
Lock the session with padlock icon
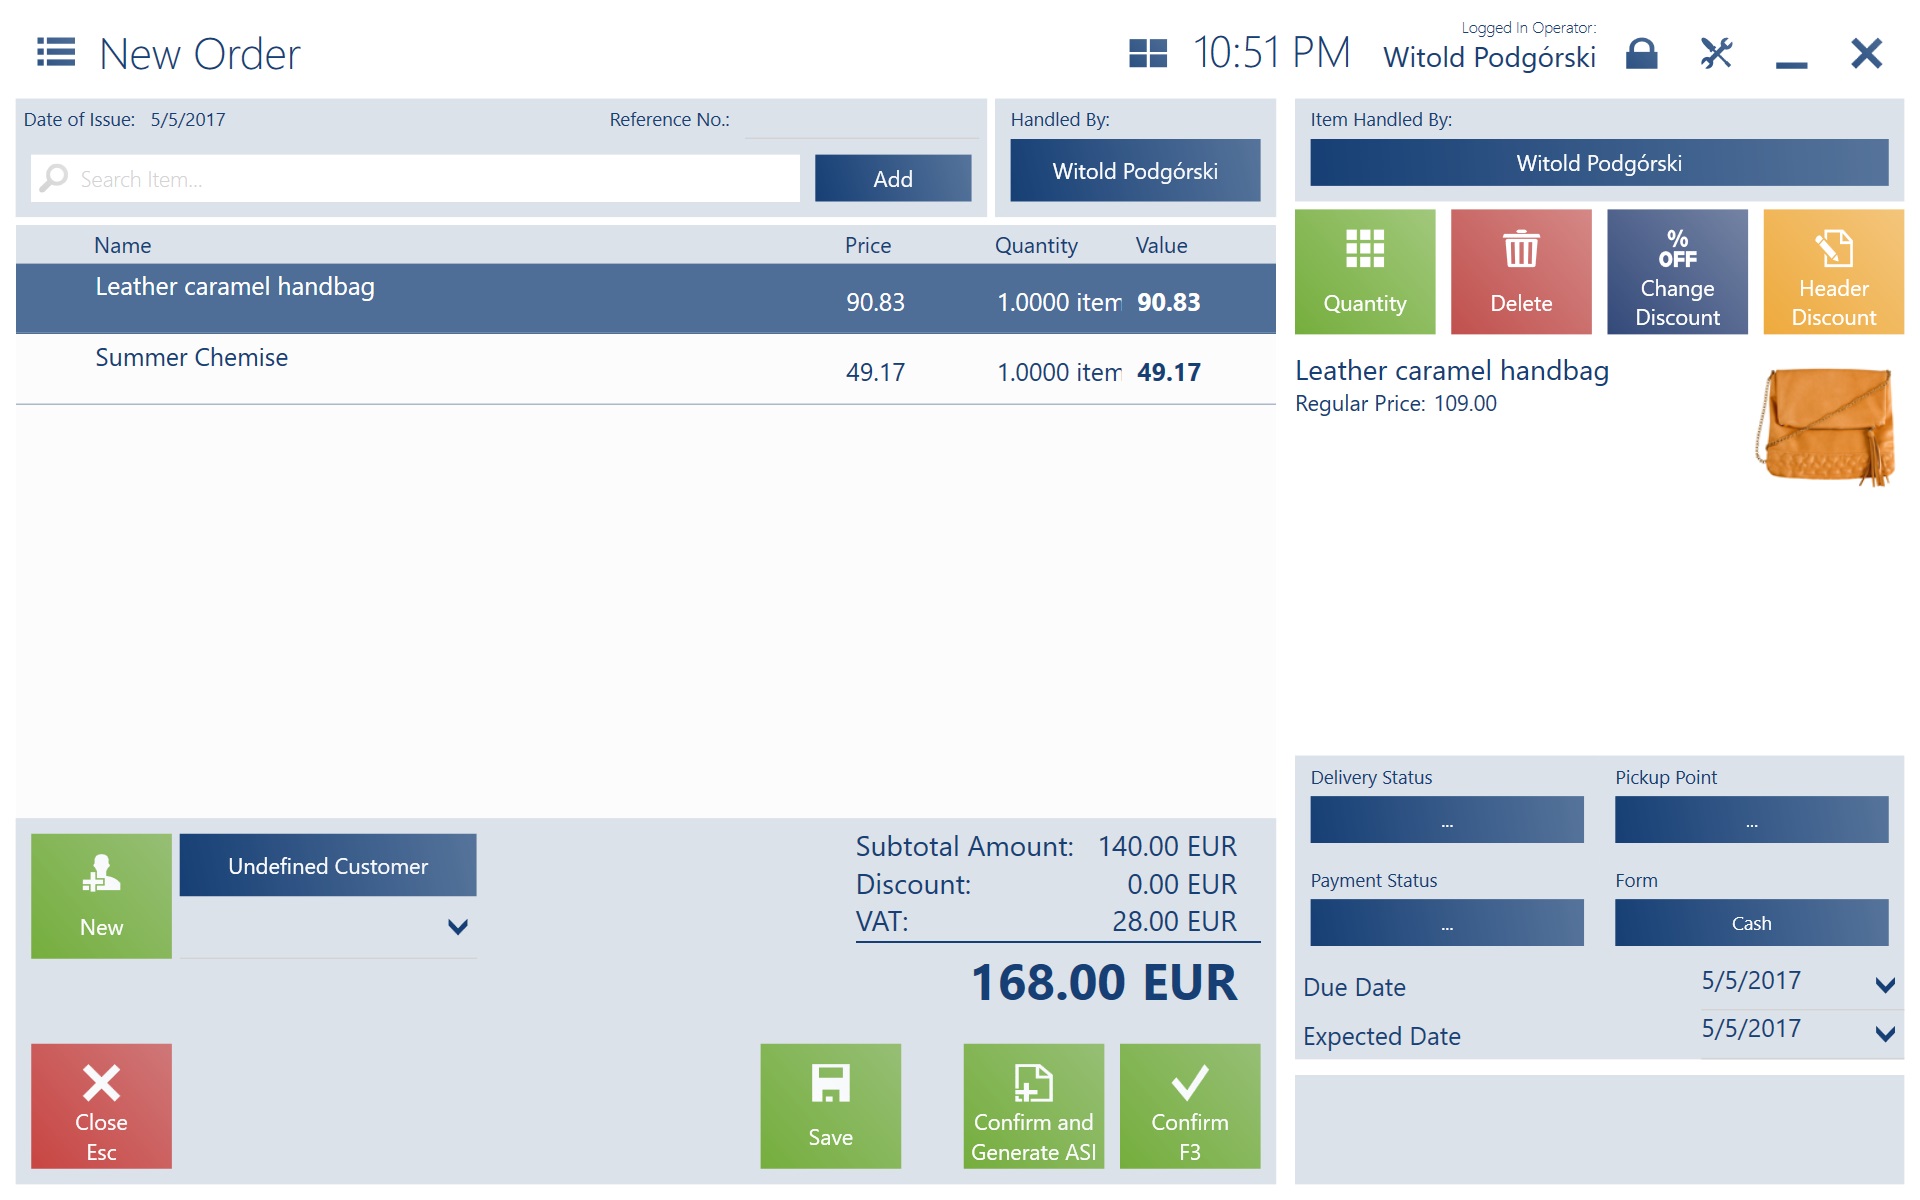(x=1641, y=53)
